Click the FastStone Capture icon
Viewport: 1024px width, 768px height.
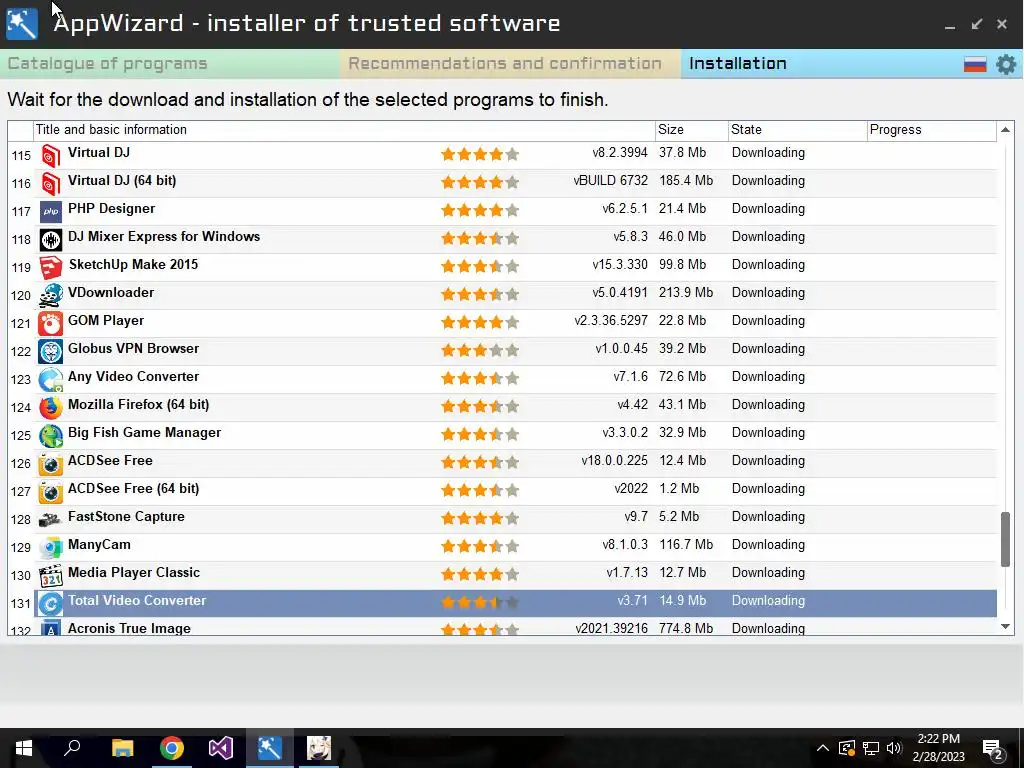click(50, 520)
